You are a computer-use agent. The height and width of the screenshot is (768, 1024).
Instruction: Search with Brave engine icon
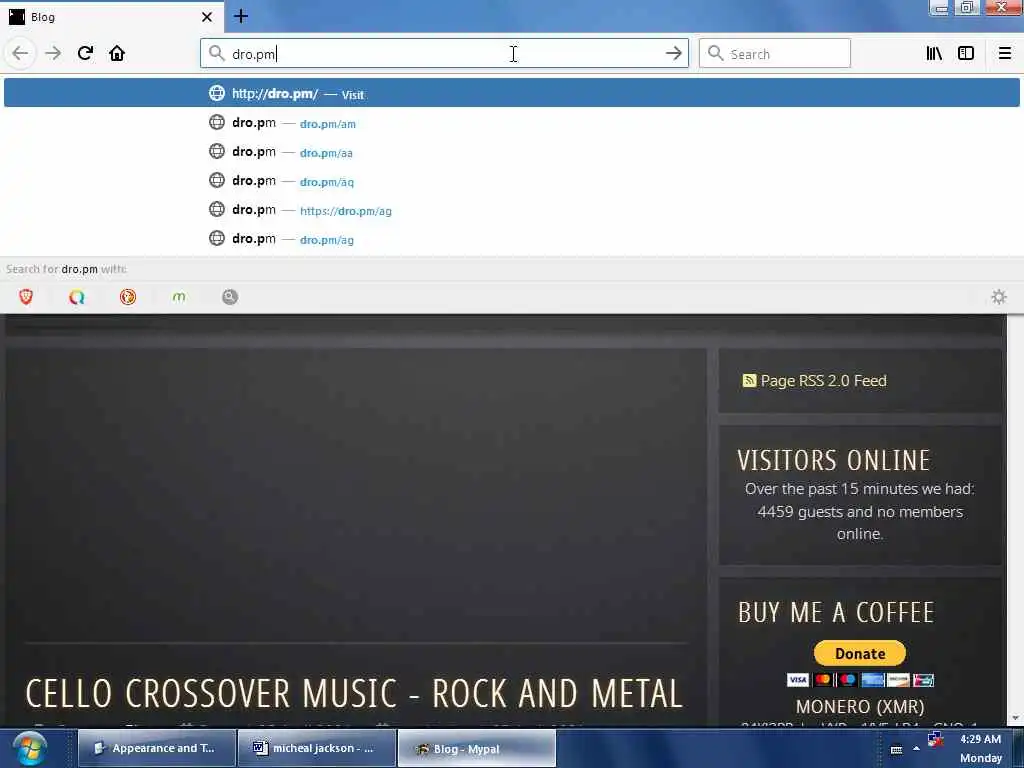coord(26,297)
